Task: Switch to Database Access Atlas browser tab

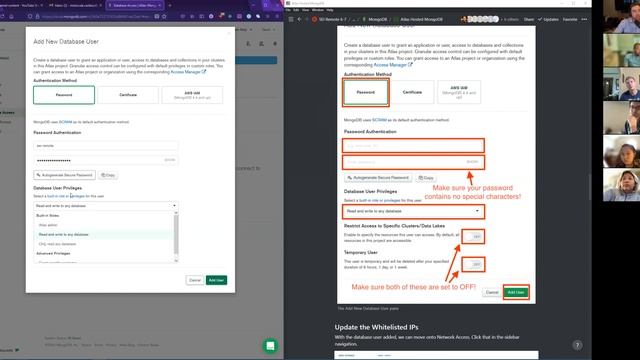Action: point(135,5)
